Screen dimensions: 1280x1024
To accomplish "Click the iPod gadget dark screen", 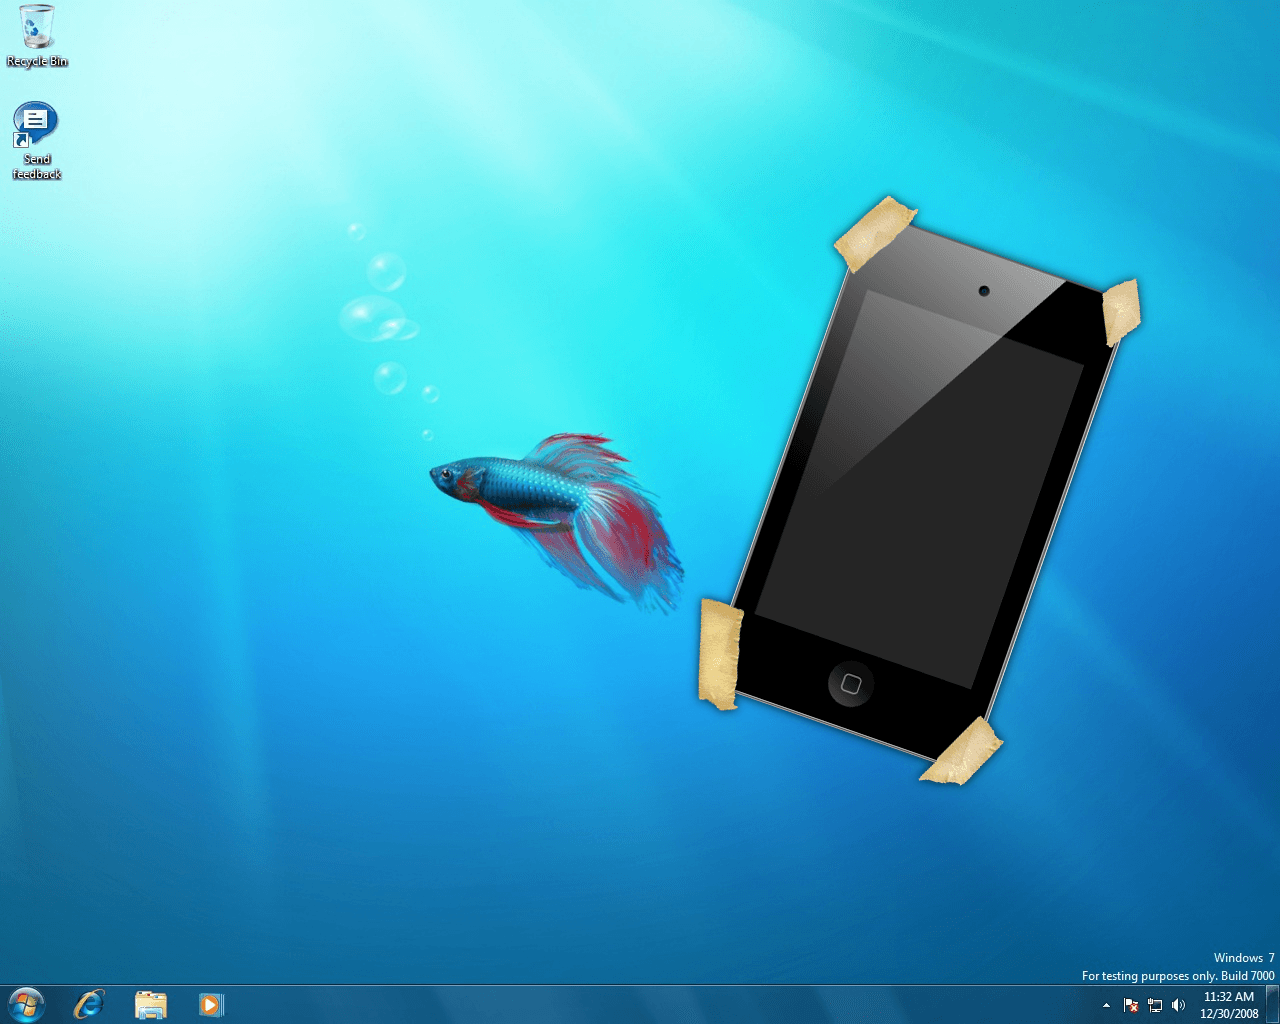I will (x=920, y=489).
